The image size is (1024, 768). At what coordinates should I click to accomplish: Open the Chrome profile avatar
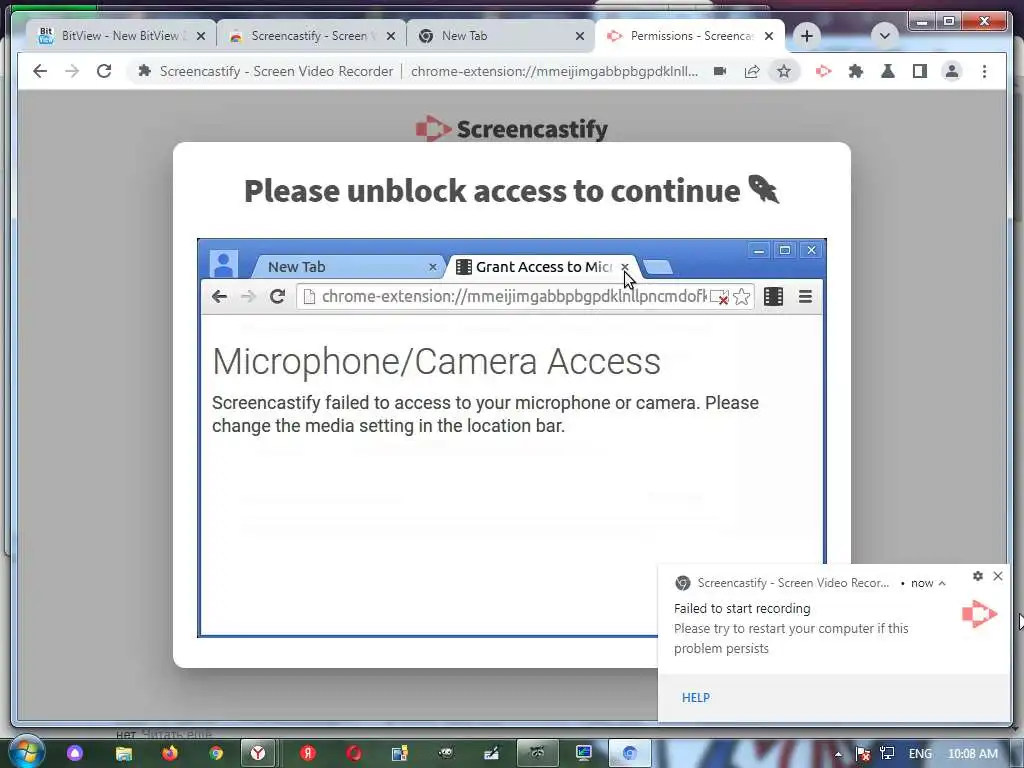pos(952,71)
